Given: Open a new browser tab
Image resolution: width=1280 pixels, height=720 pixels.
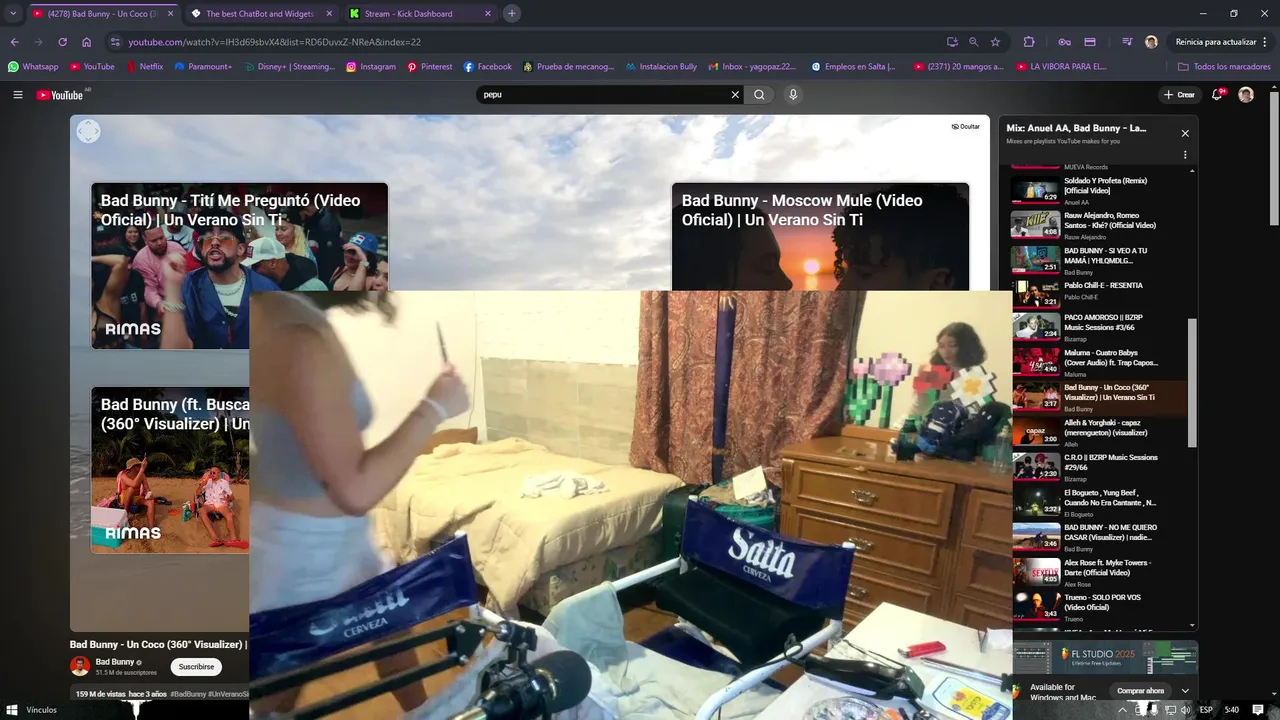Looking at the screenshot, I should pyautogui.click(x=511, y=13).
